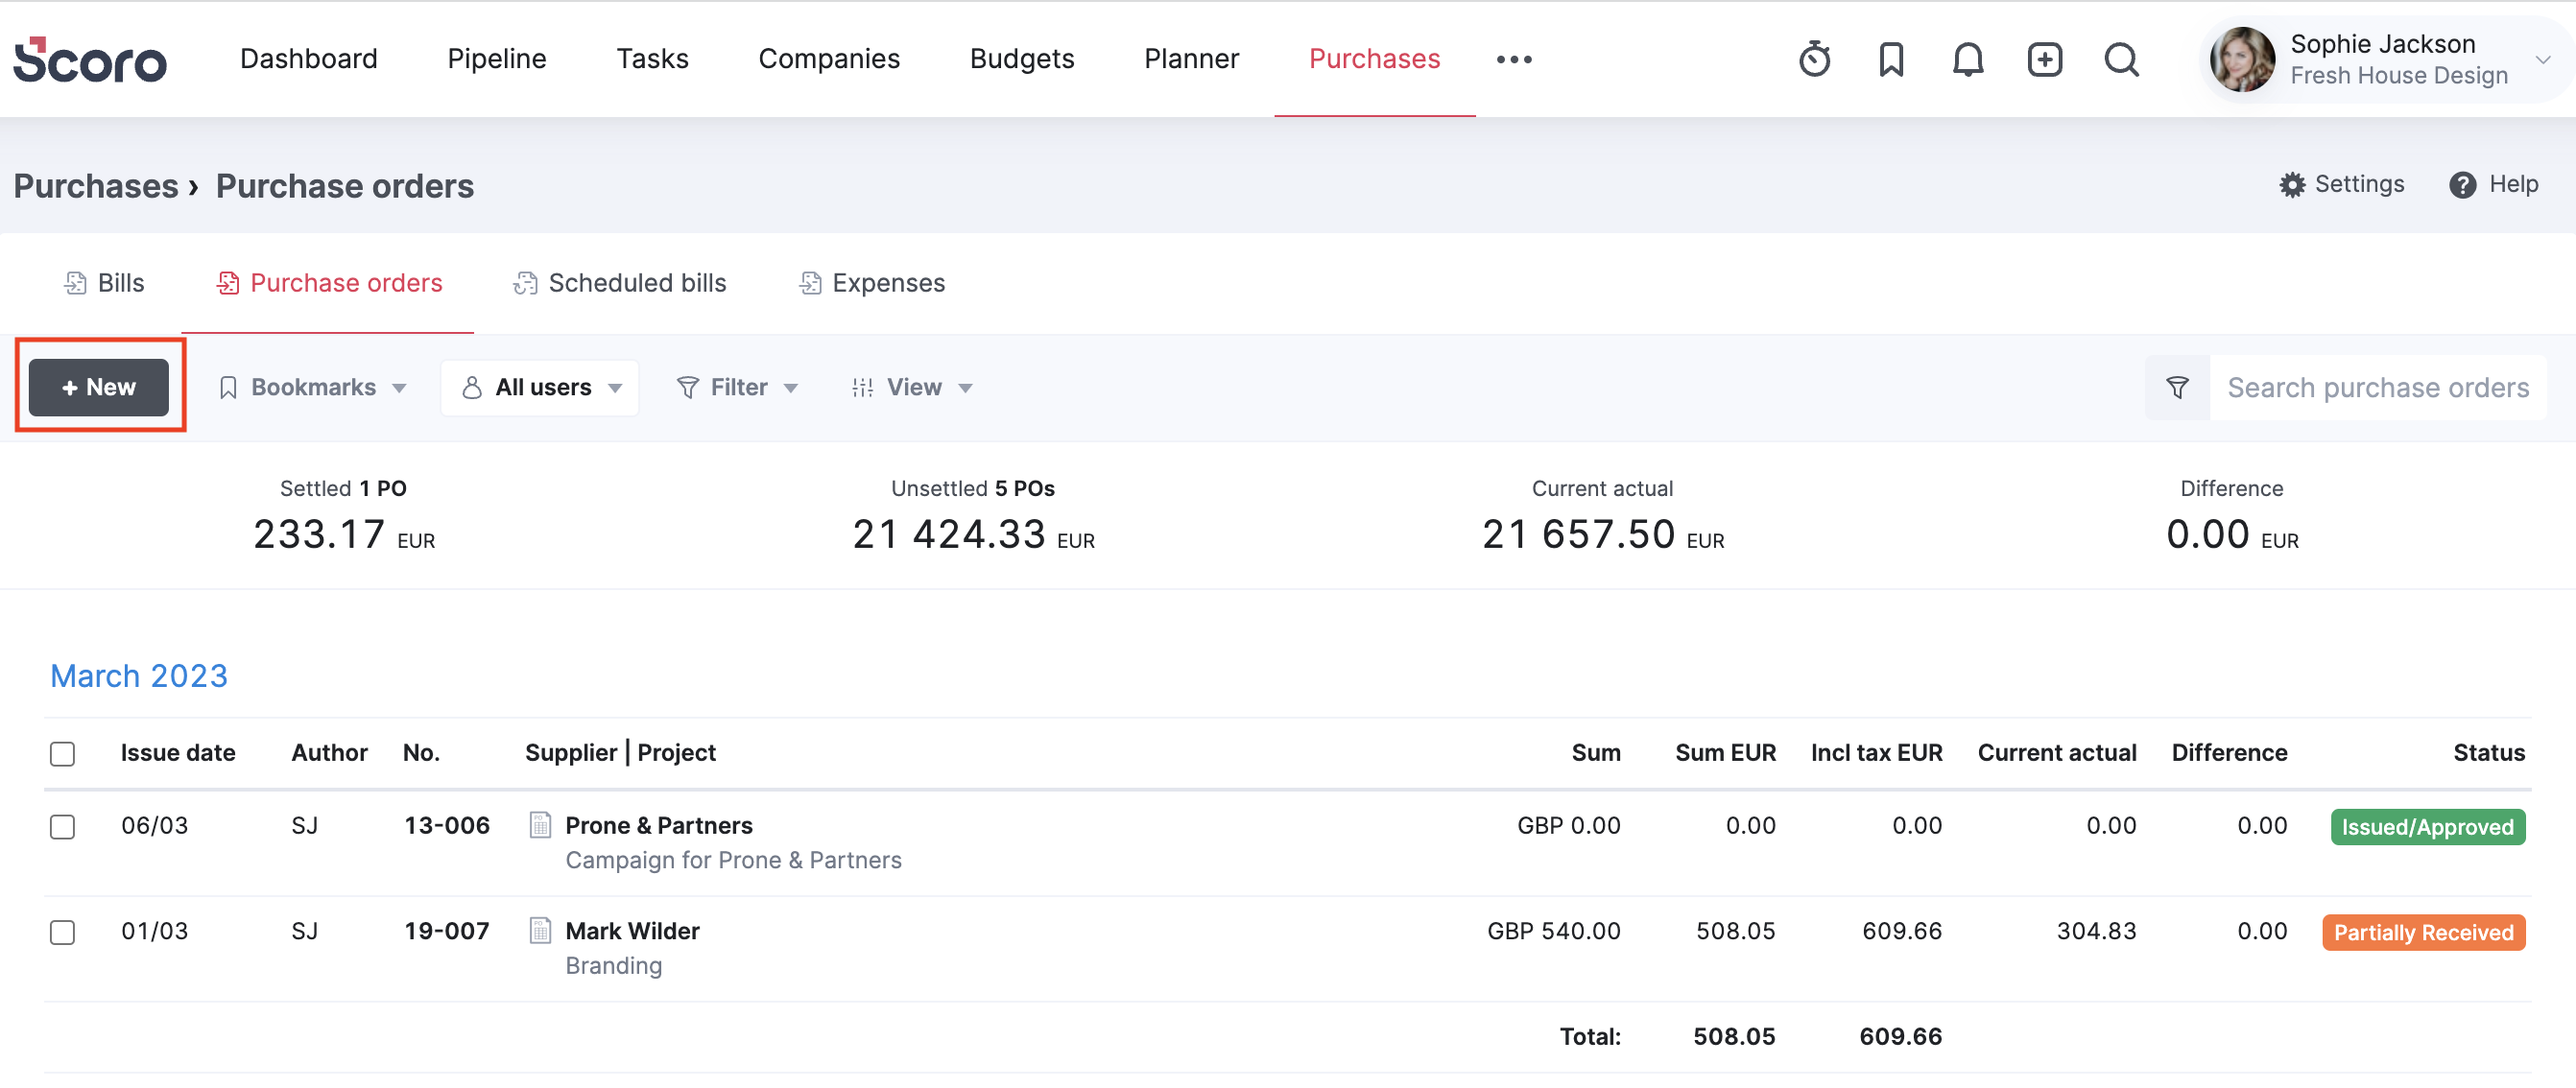The image size is (2576, 1088).
Task: Open Budgets in main navigation
Action: 1022,59
